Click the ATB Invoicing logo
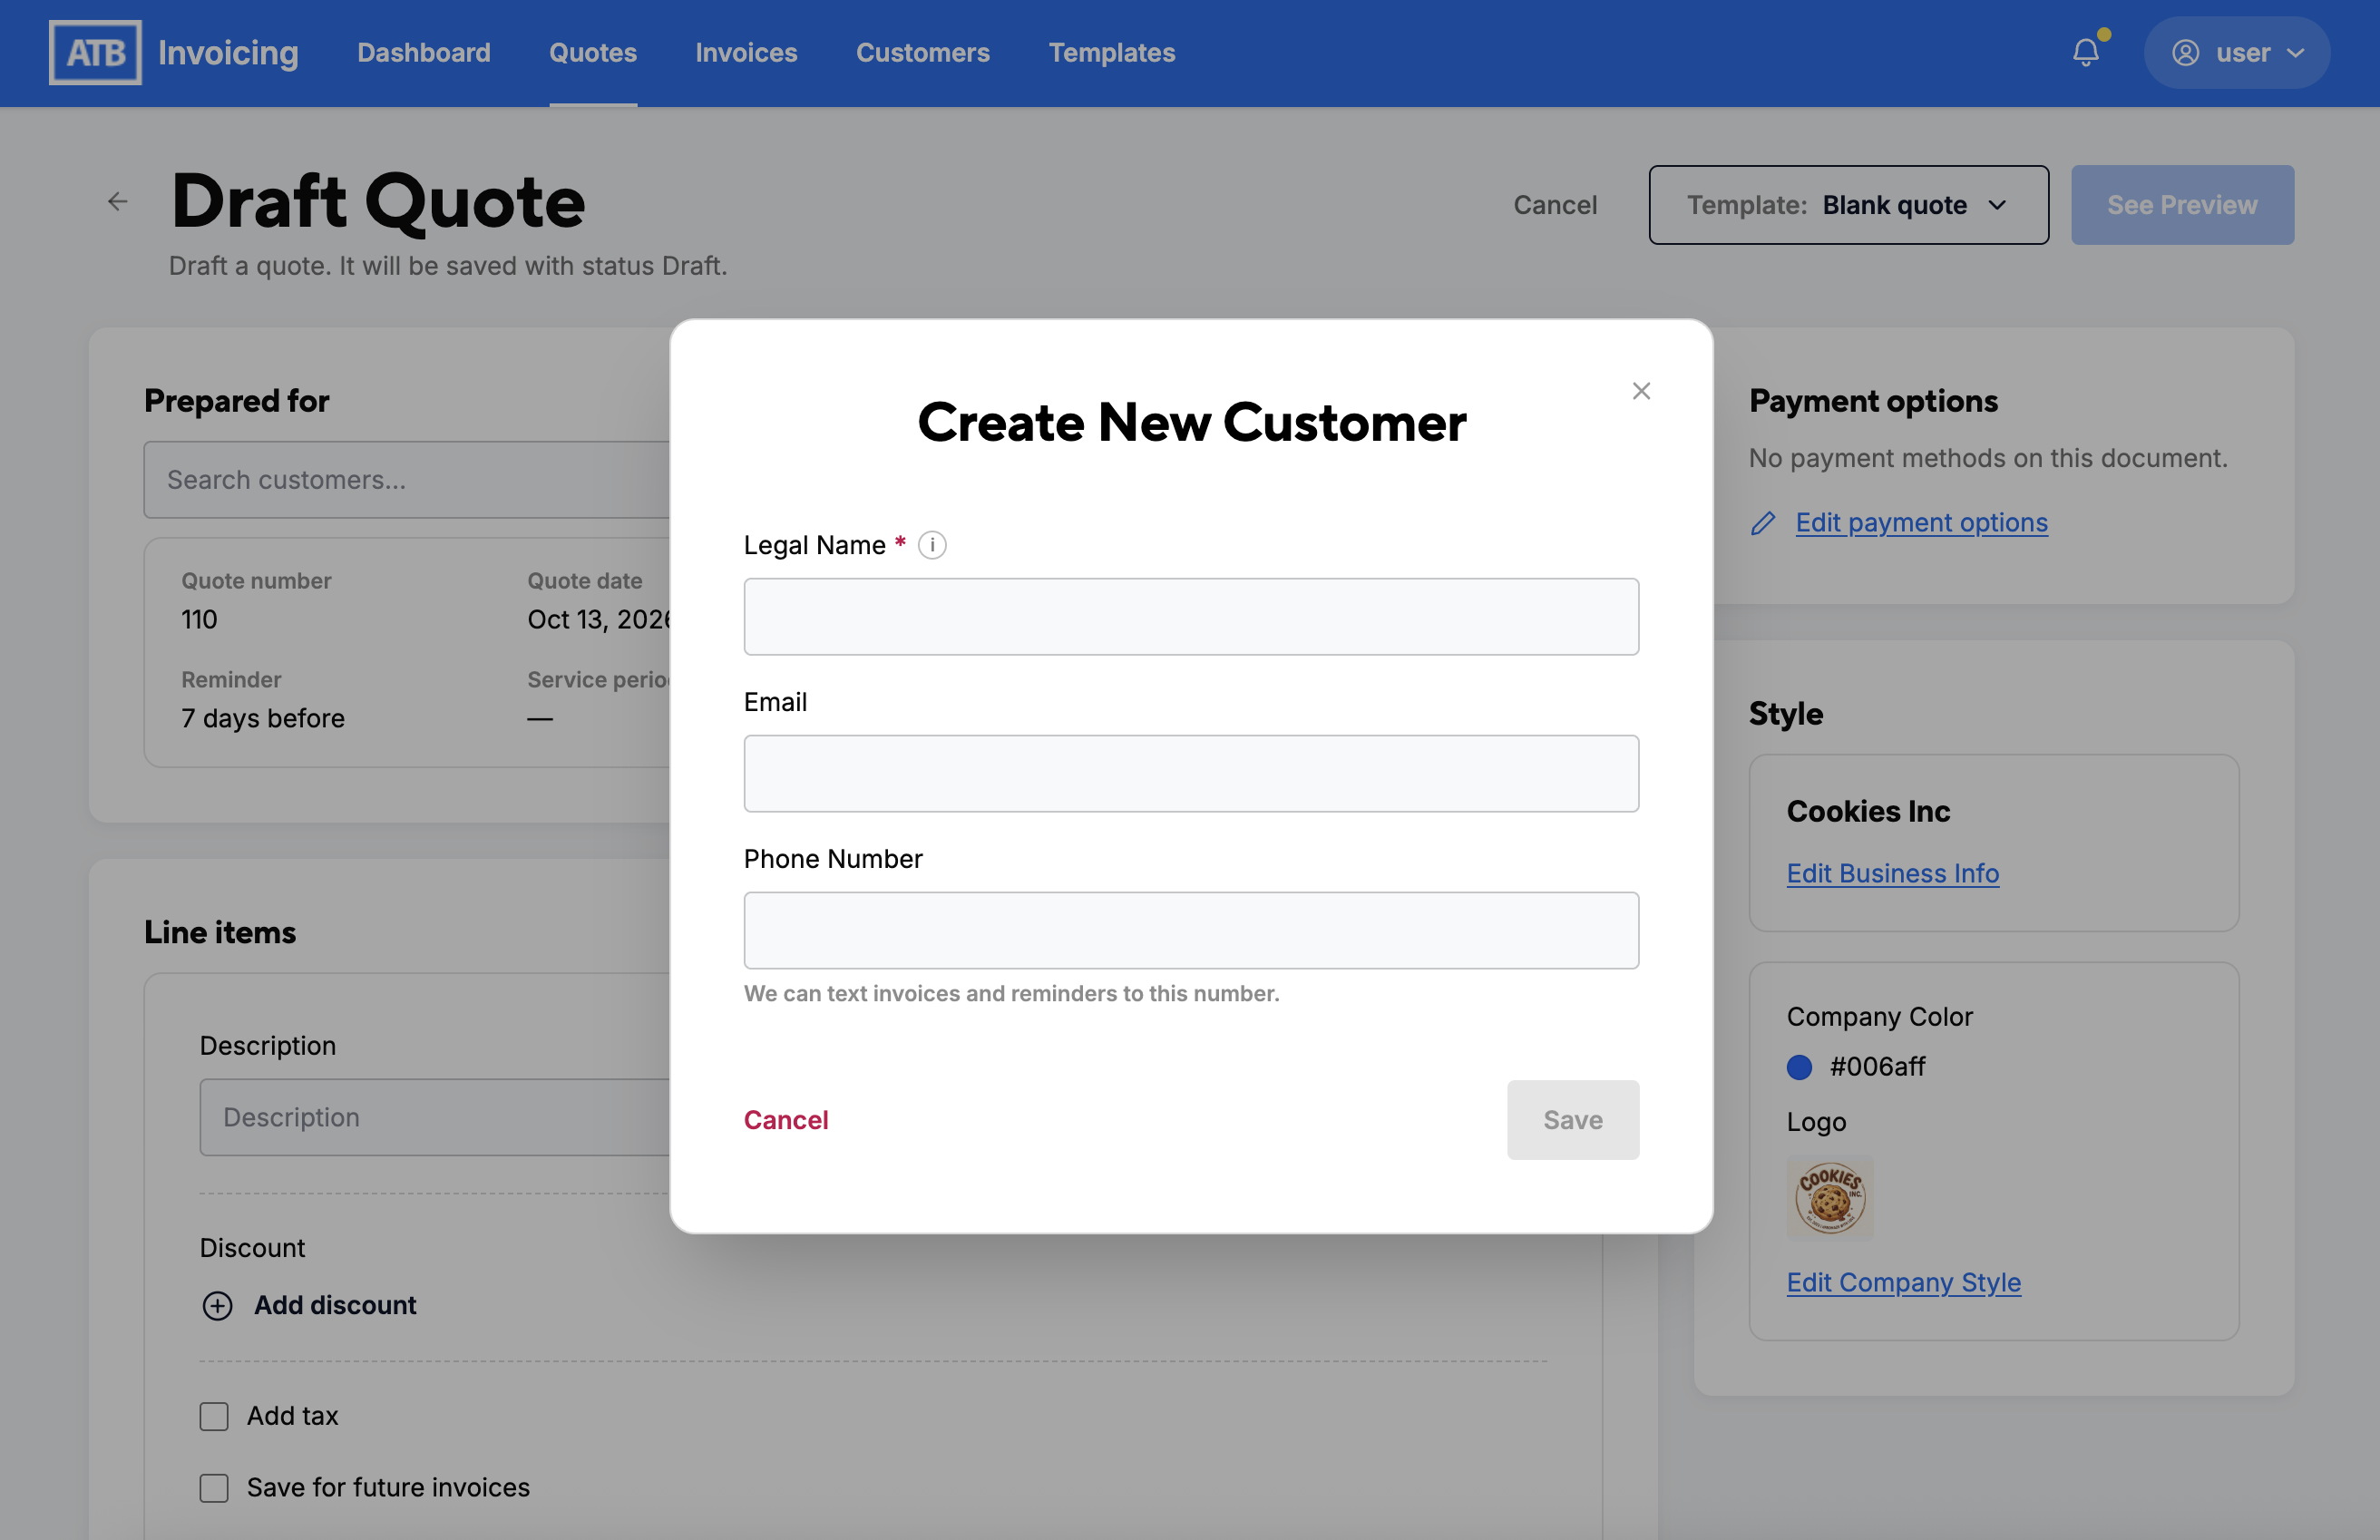The height and width of the screenshot is (1540, 2380). (174, 53)
